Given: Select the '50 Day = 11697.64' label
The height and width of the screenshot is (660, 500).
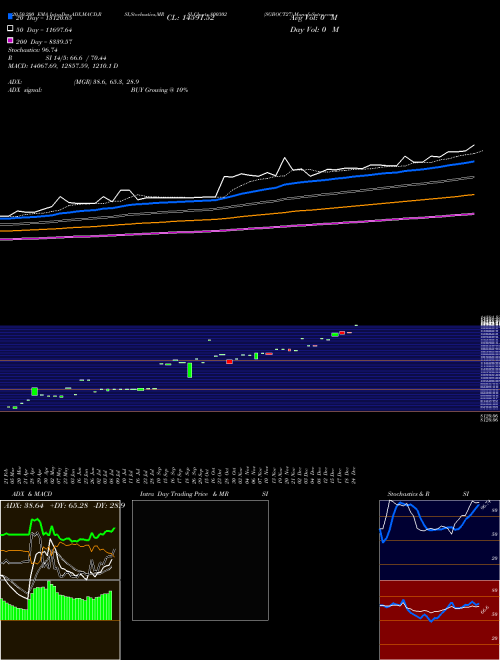Looking at the screenshot, I should point(44,30).
